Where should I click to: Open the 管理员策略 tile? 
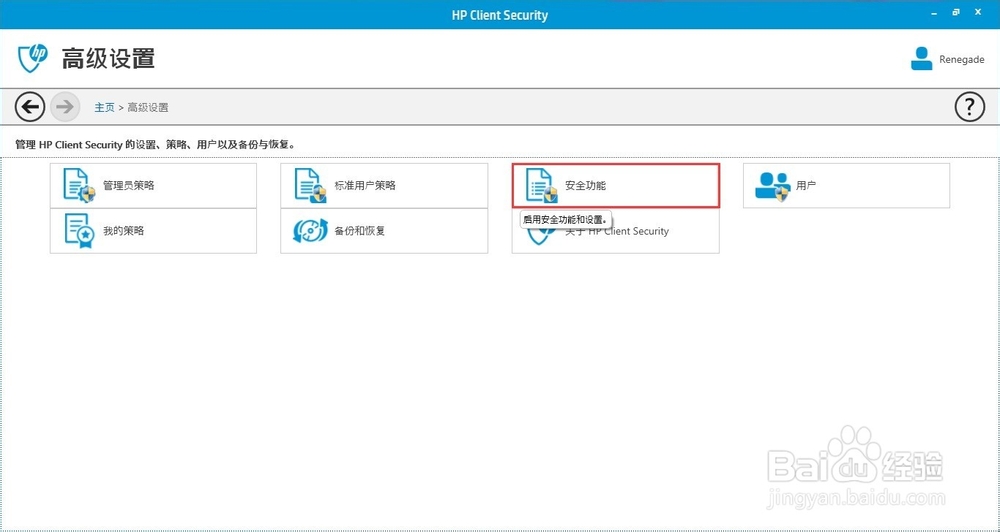coord(153,186)
